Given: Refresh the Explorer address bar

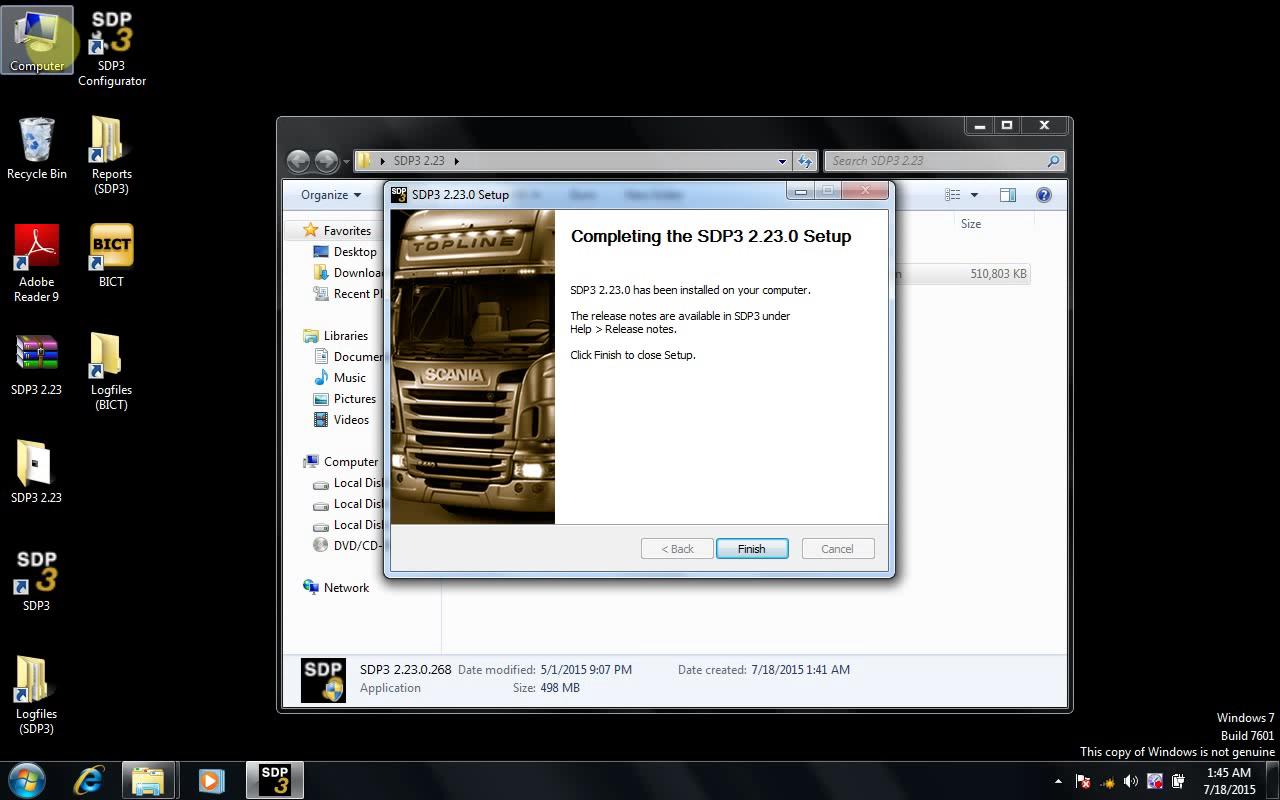Looking at the screenshot, I should 805,161.
